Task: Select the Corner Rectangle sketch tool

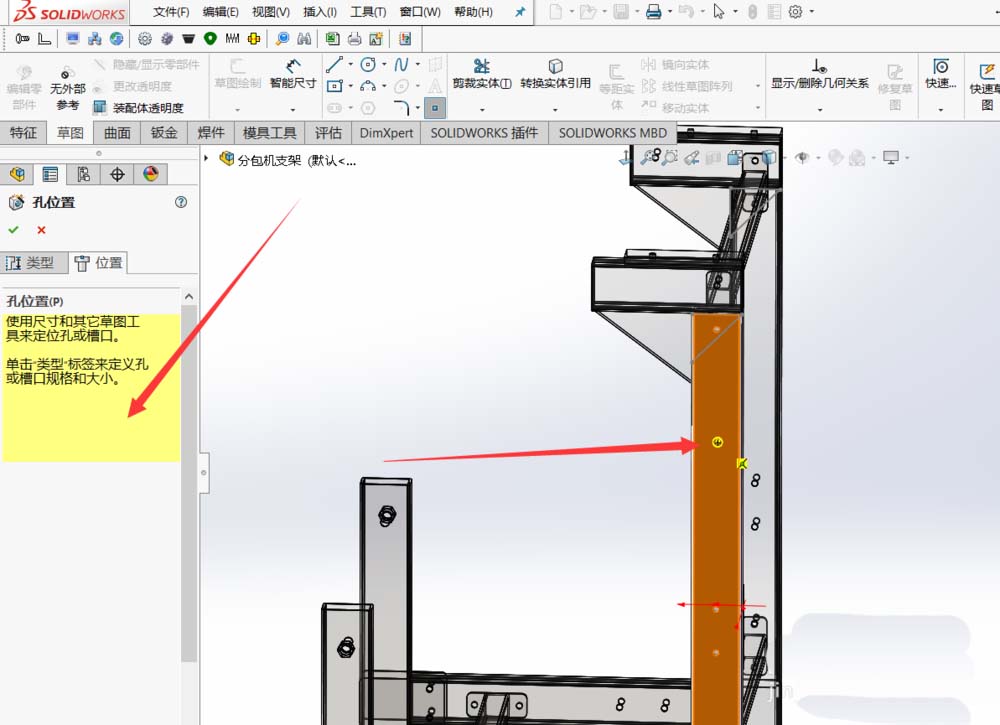Action: tap(334, 86)
